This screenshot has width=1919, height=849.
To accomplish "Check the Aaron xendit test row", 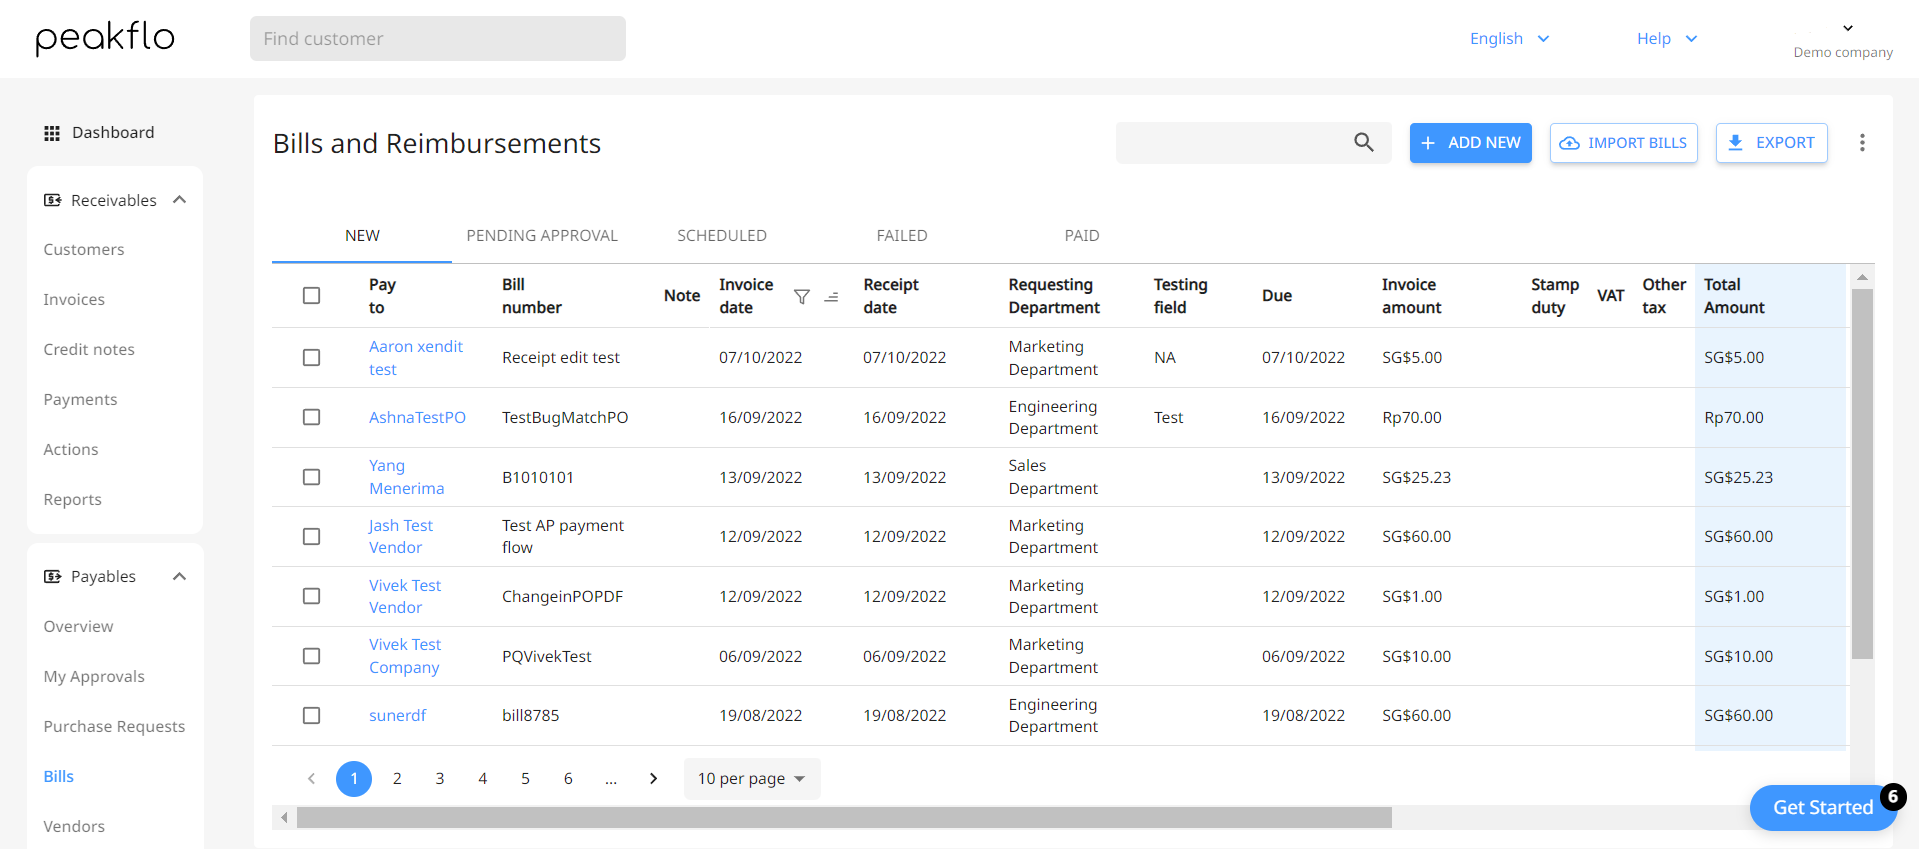I will 312,358.
